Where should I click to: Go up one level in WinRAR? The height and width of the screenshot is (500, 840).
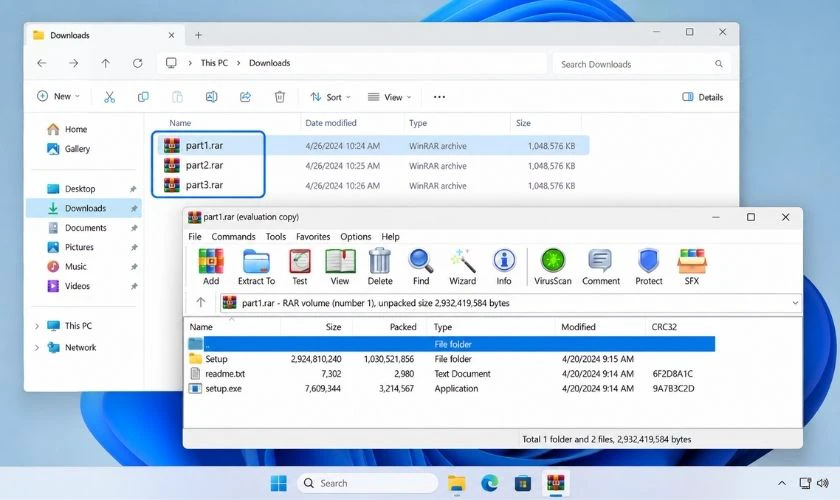coord(201,302)
